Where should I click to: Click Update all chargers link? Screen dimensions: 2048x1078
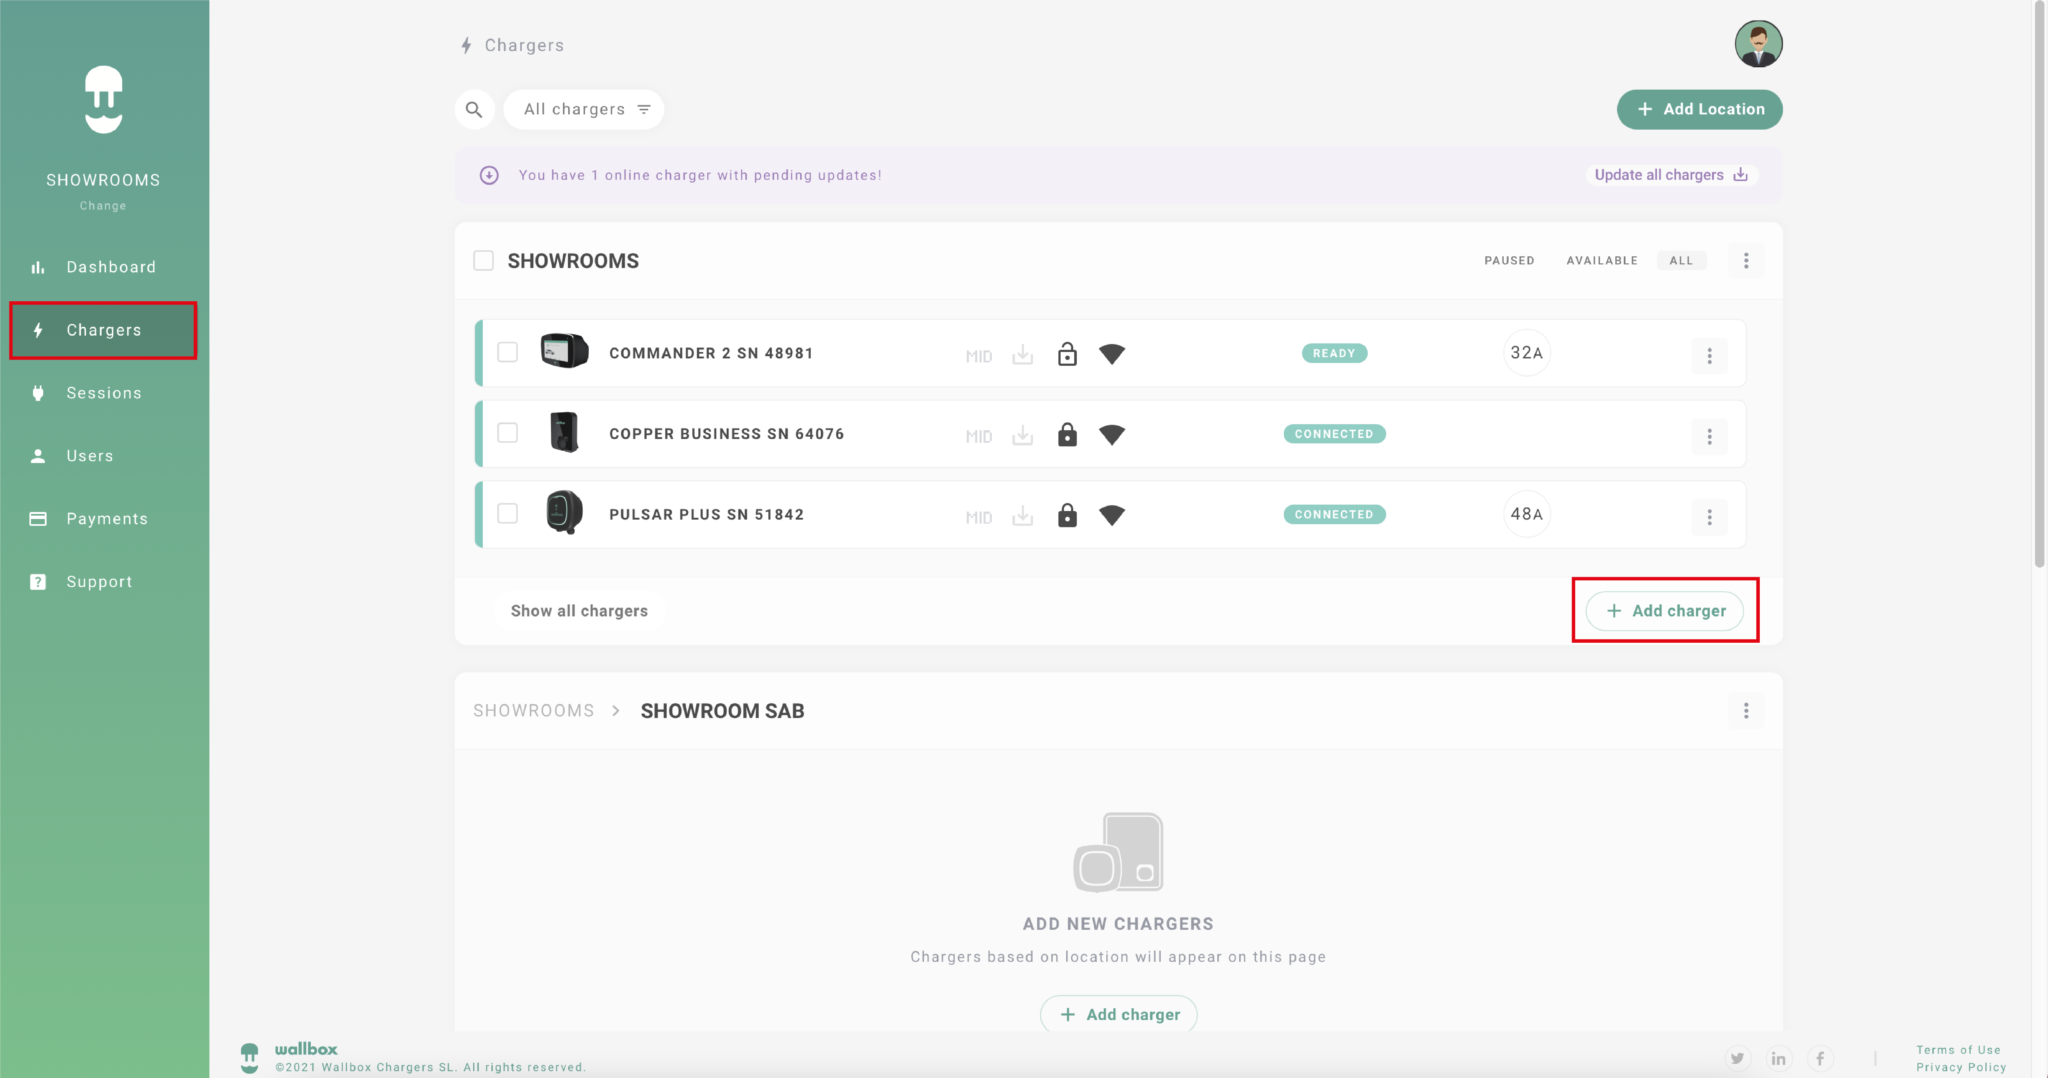[x=1670, y=175]
